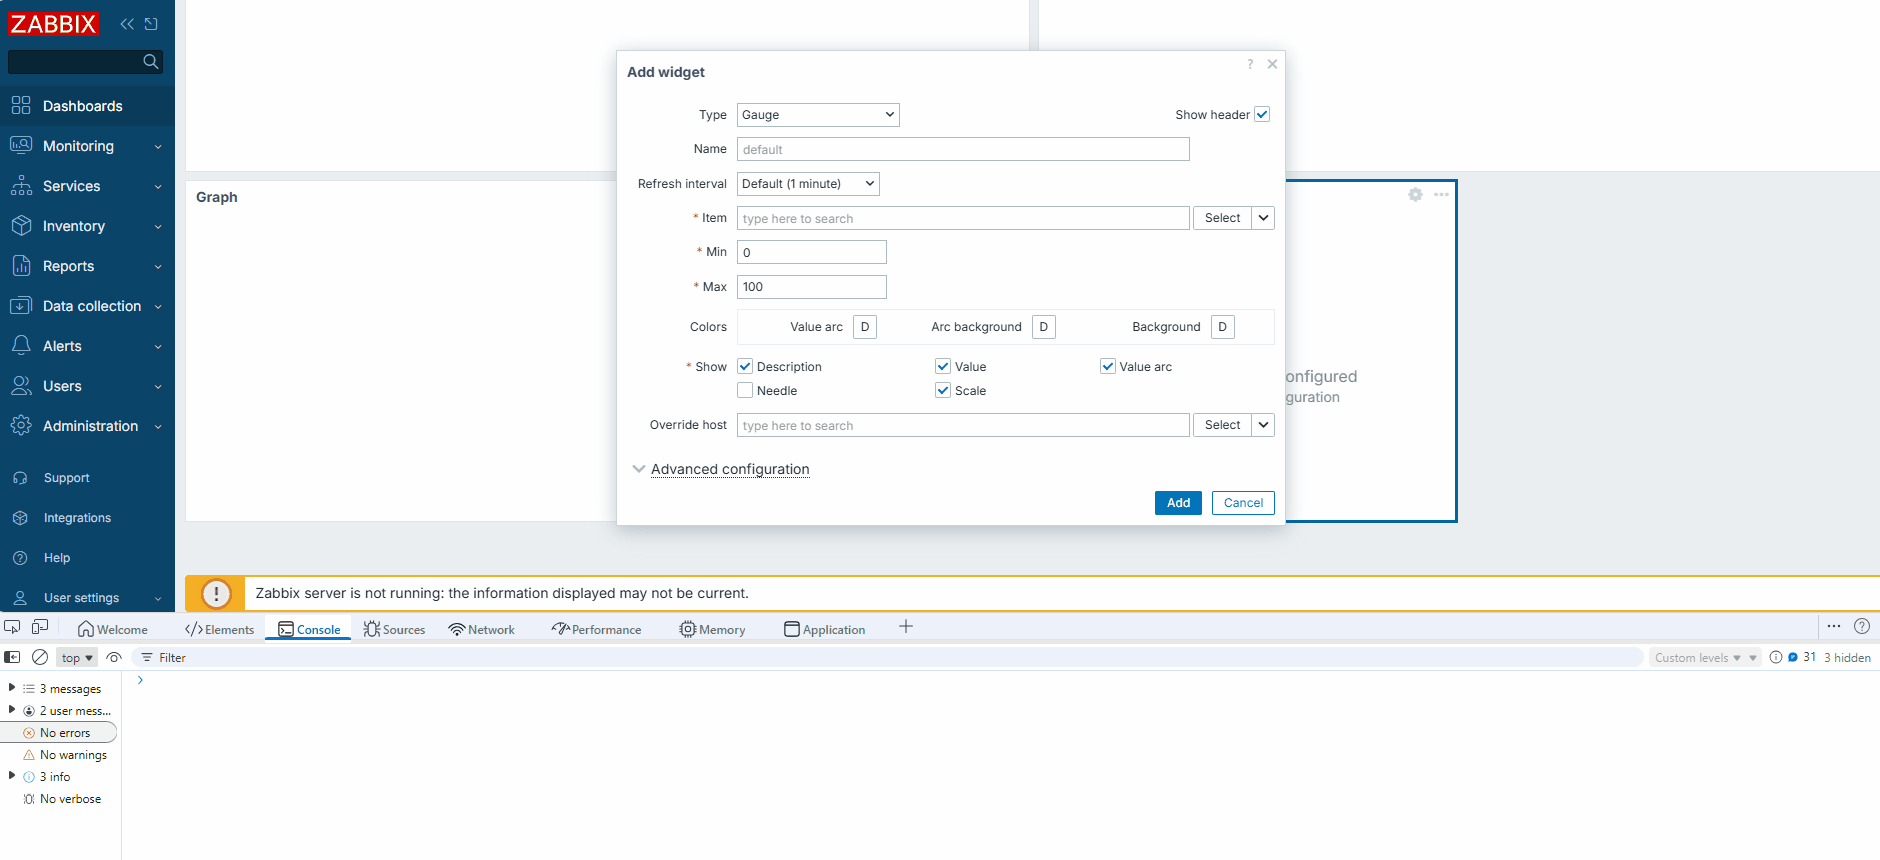Viewport: 1880px width, 860px height.
Task: Click into the Max value field
Action: [x=811, y=287]
